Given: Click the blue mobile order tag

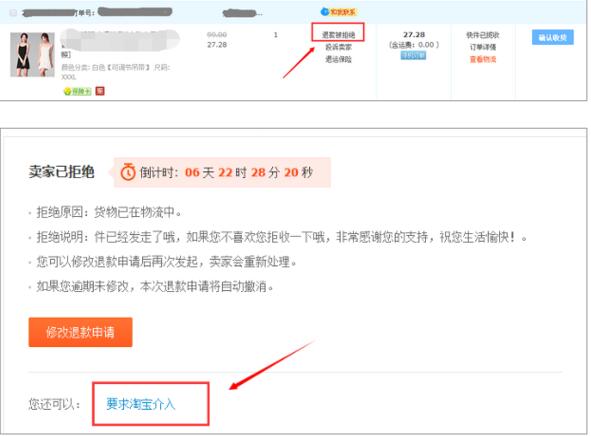Looking at the screenshot, I should point(413,55).
